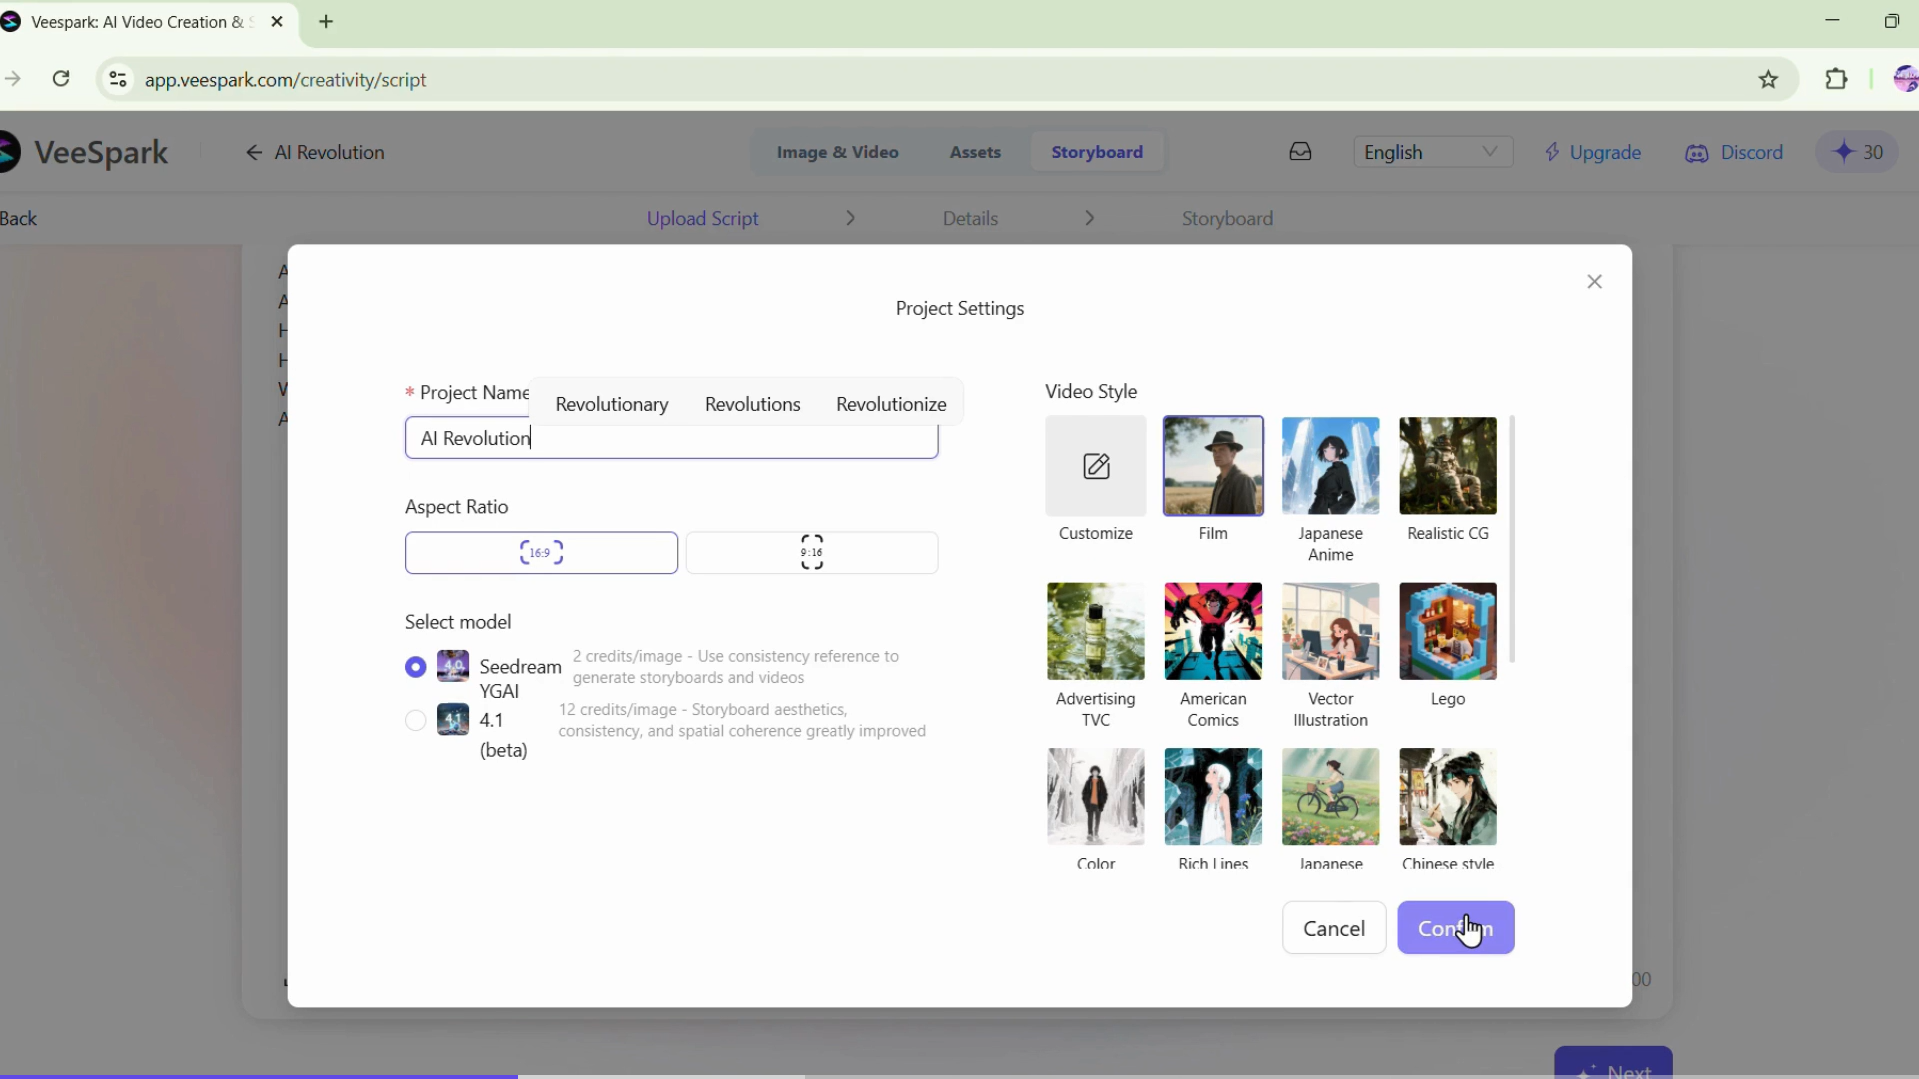Screen dimensions: 1919x1079
Task: Go to the Storyboard breadcrumb step
Action: (1227, 218)
